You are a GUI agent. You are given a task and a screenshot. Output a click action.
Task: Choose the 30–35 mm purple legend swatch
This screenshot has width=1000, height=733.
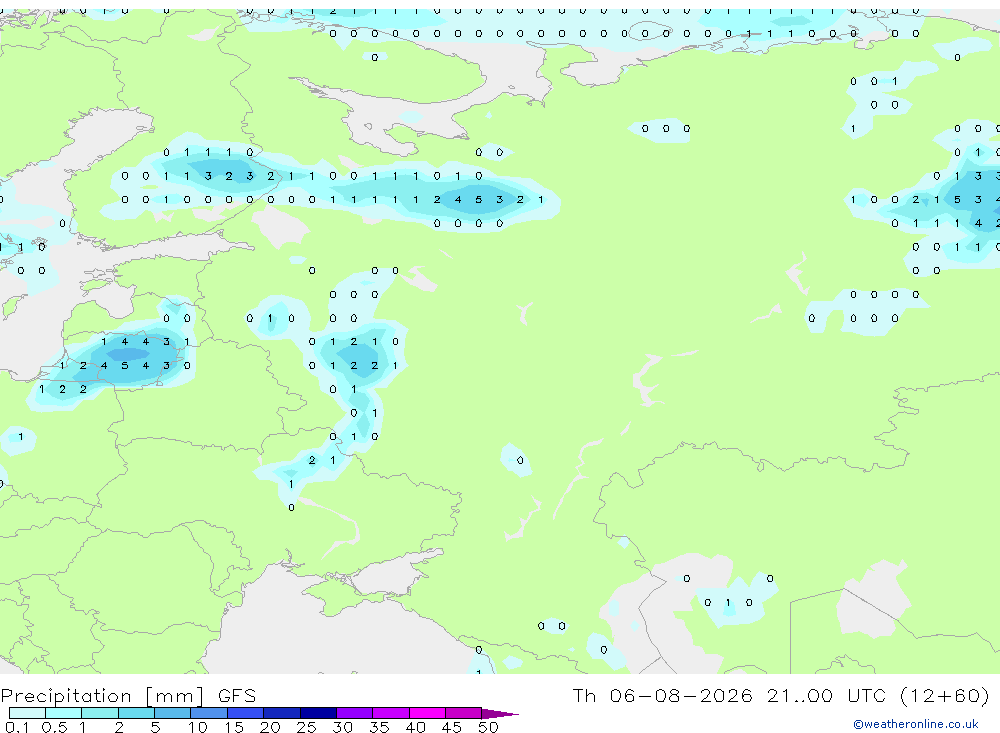(355, 713)
